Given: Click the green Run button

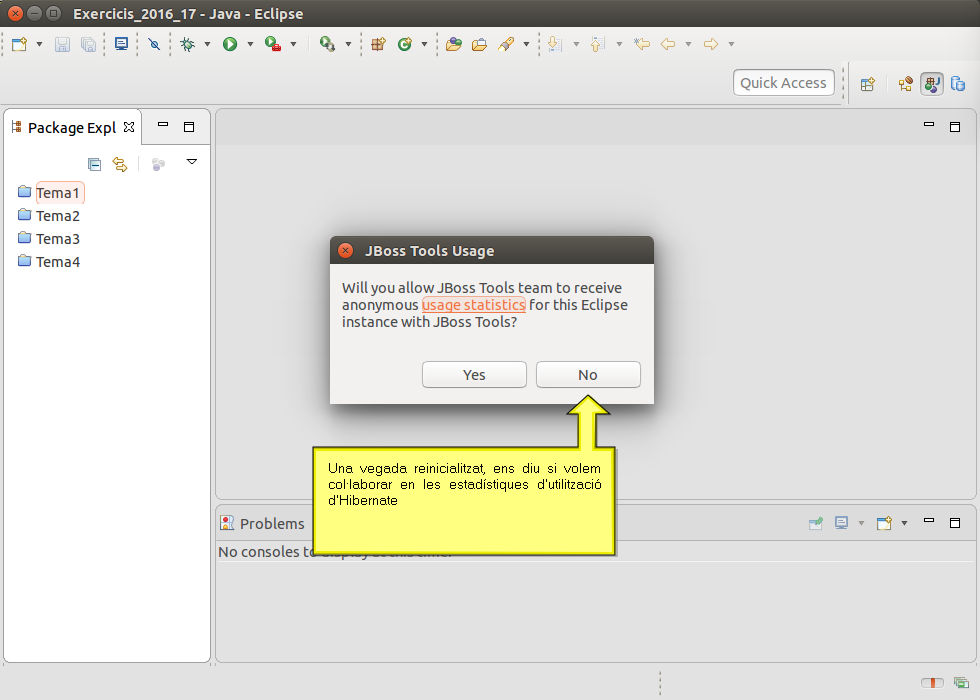Looking at the screenshot, I should click(230, 44).
